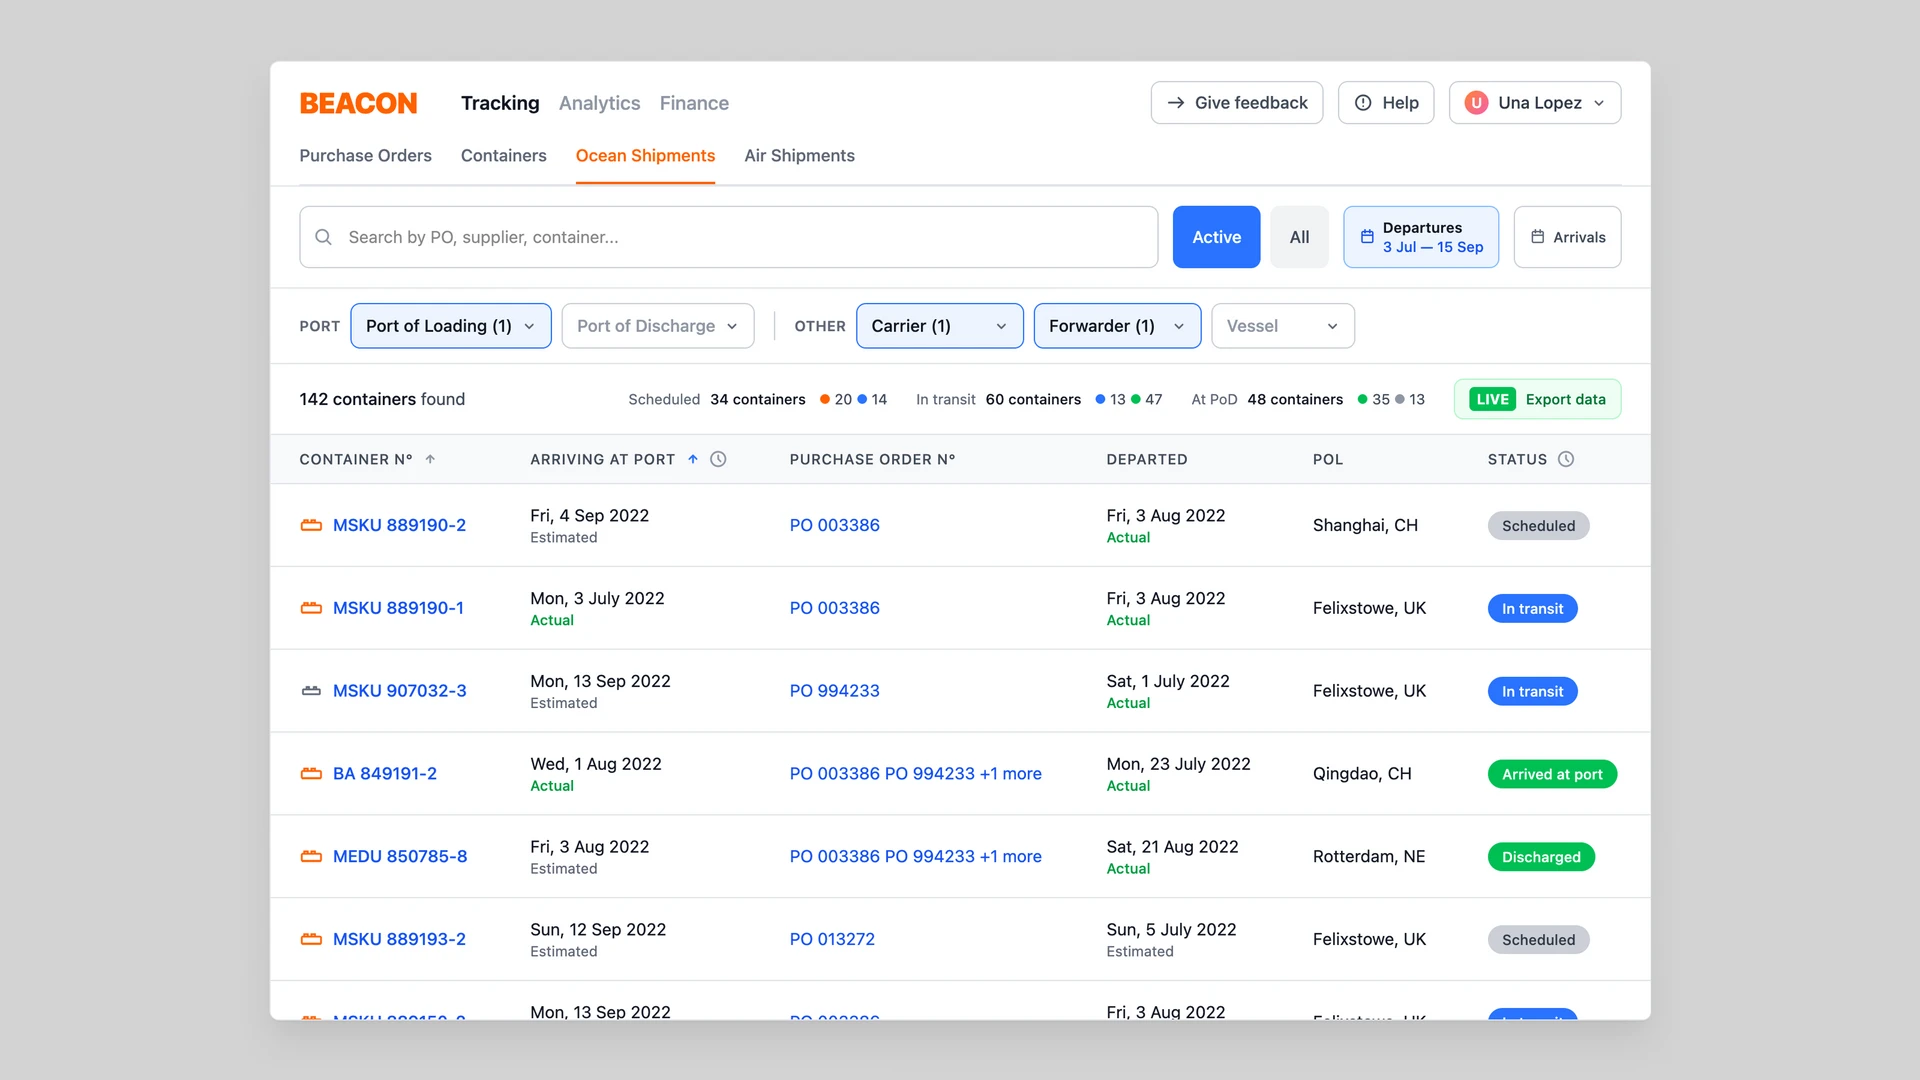This screenshot has height=1080, width=1920.
Task: Open the Analytics section
Action: 599,103
